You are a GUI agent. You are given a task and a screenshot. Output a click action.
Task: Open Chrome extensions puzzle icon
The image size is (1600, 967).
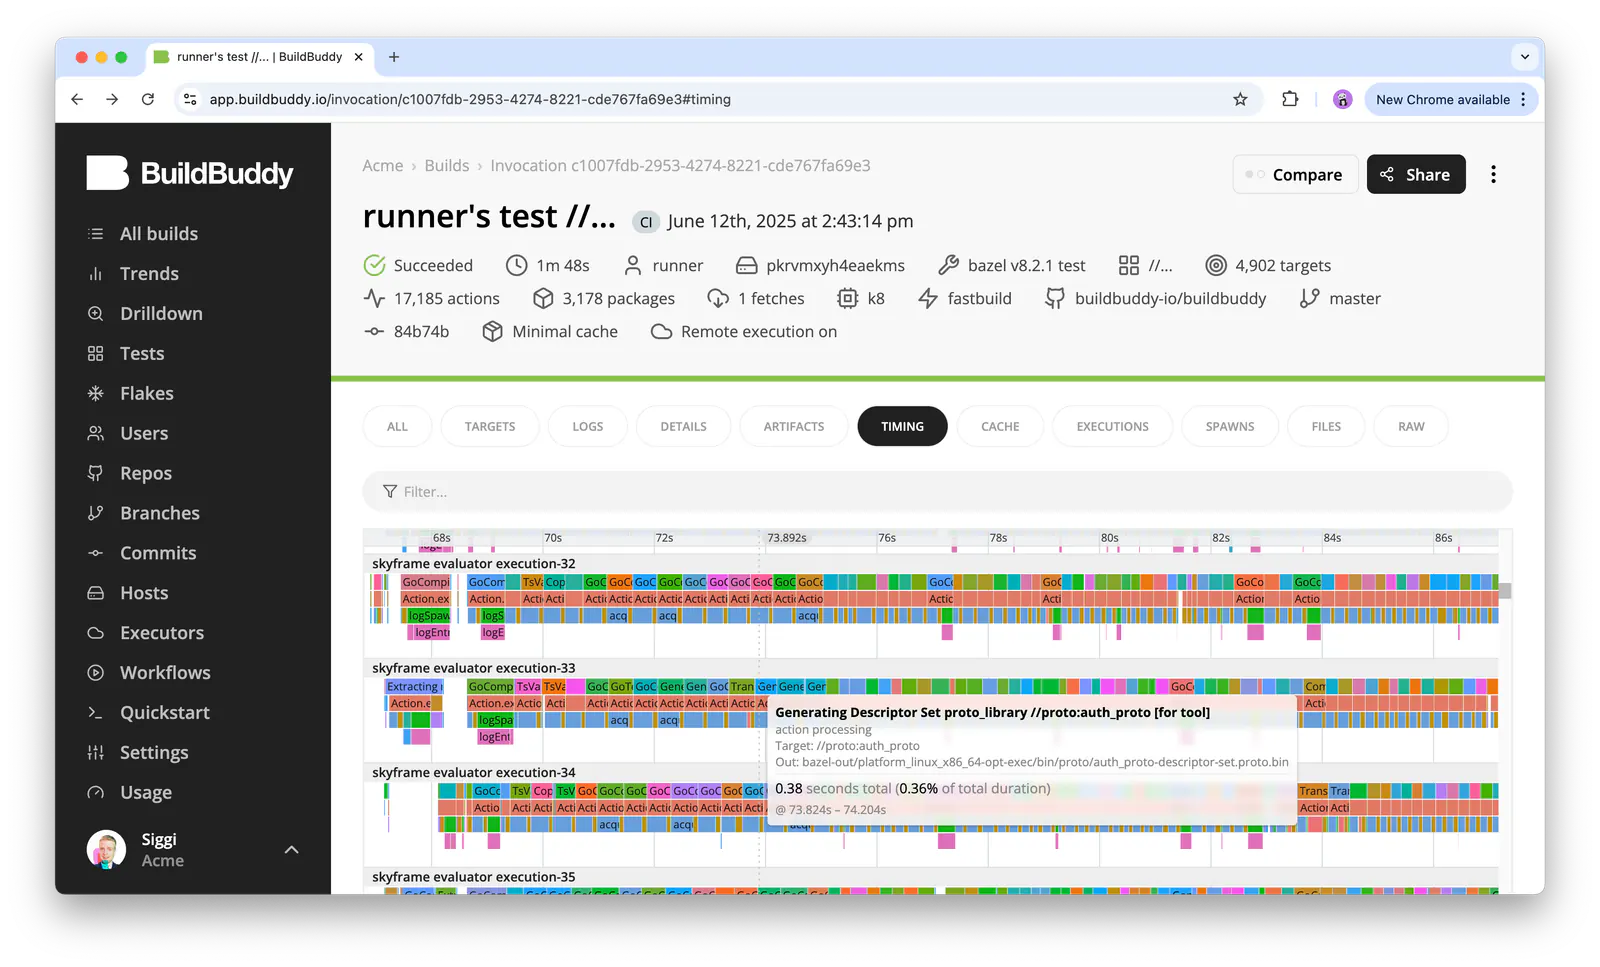(1290, 99)
